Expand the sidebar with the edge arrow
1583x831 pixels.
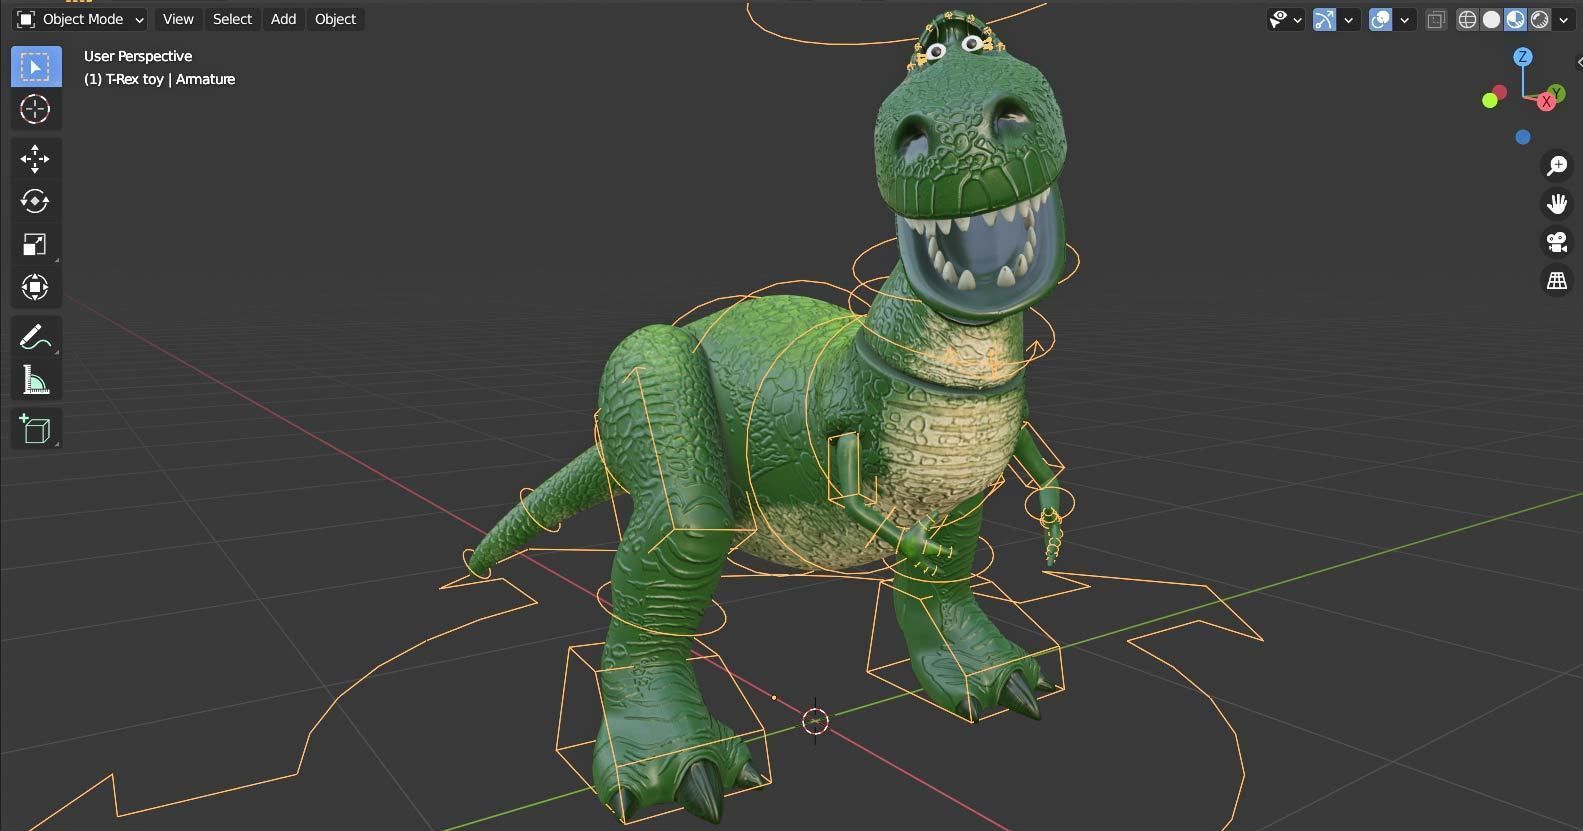pos(1578,63)
